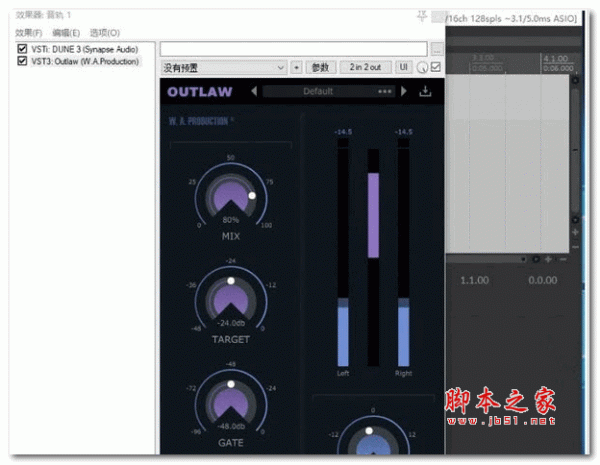Click the left -14.5 peak readout
This screenshot has width=600, height=465.
[x=343, y=132]
